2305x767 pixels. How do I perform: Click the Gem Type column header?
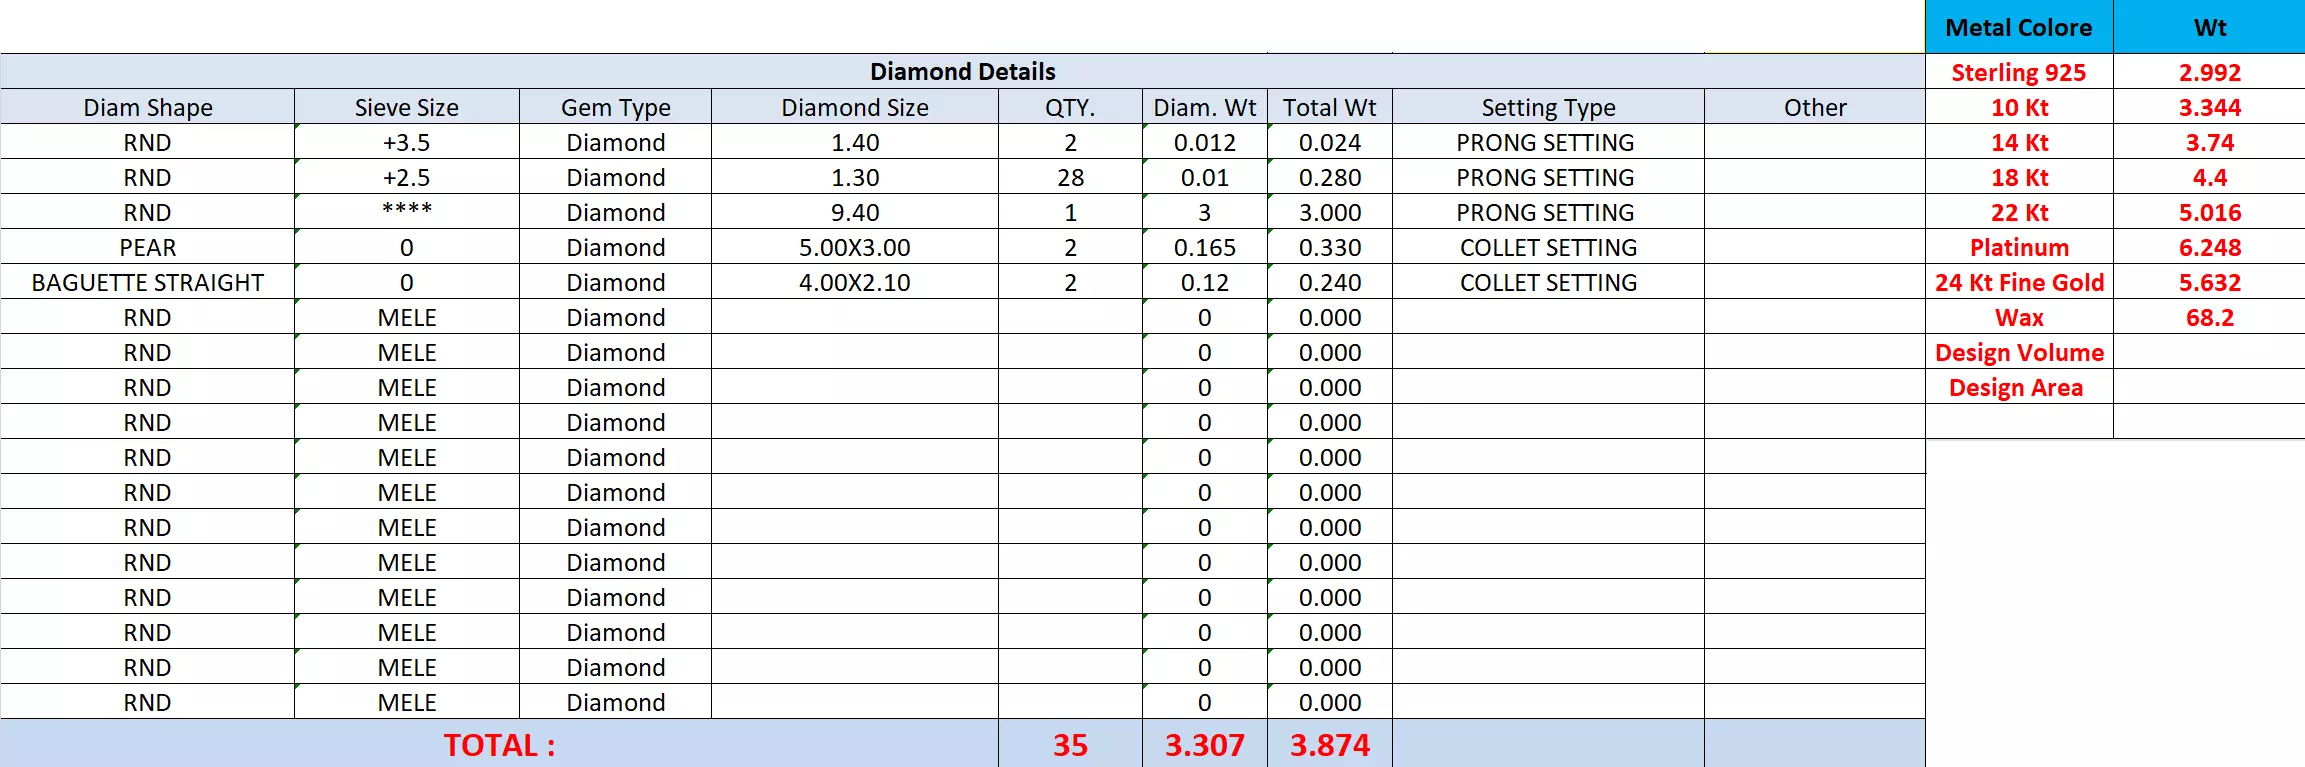pyautogui.click(x=615, y=107)
